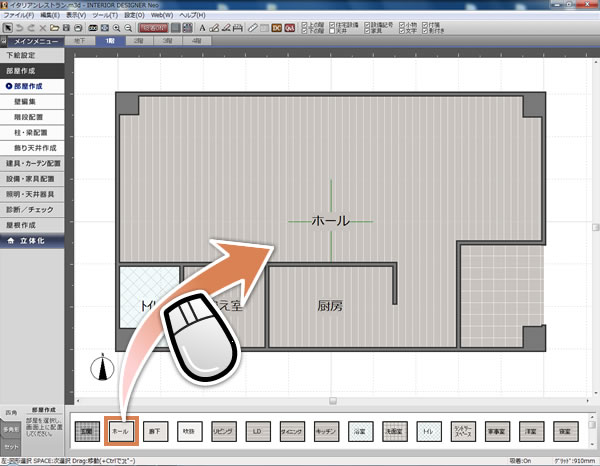Select the 厨房 room in the floor plan
Viewport: 600px width, 466px height.
point(330,305)
